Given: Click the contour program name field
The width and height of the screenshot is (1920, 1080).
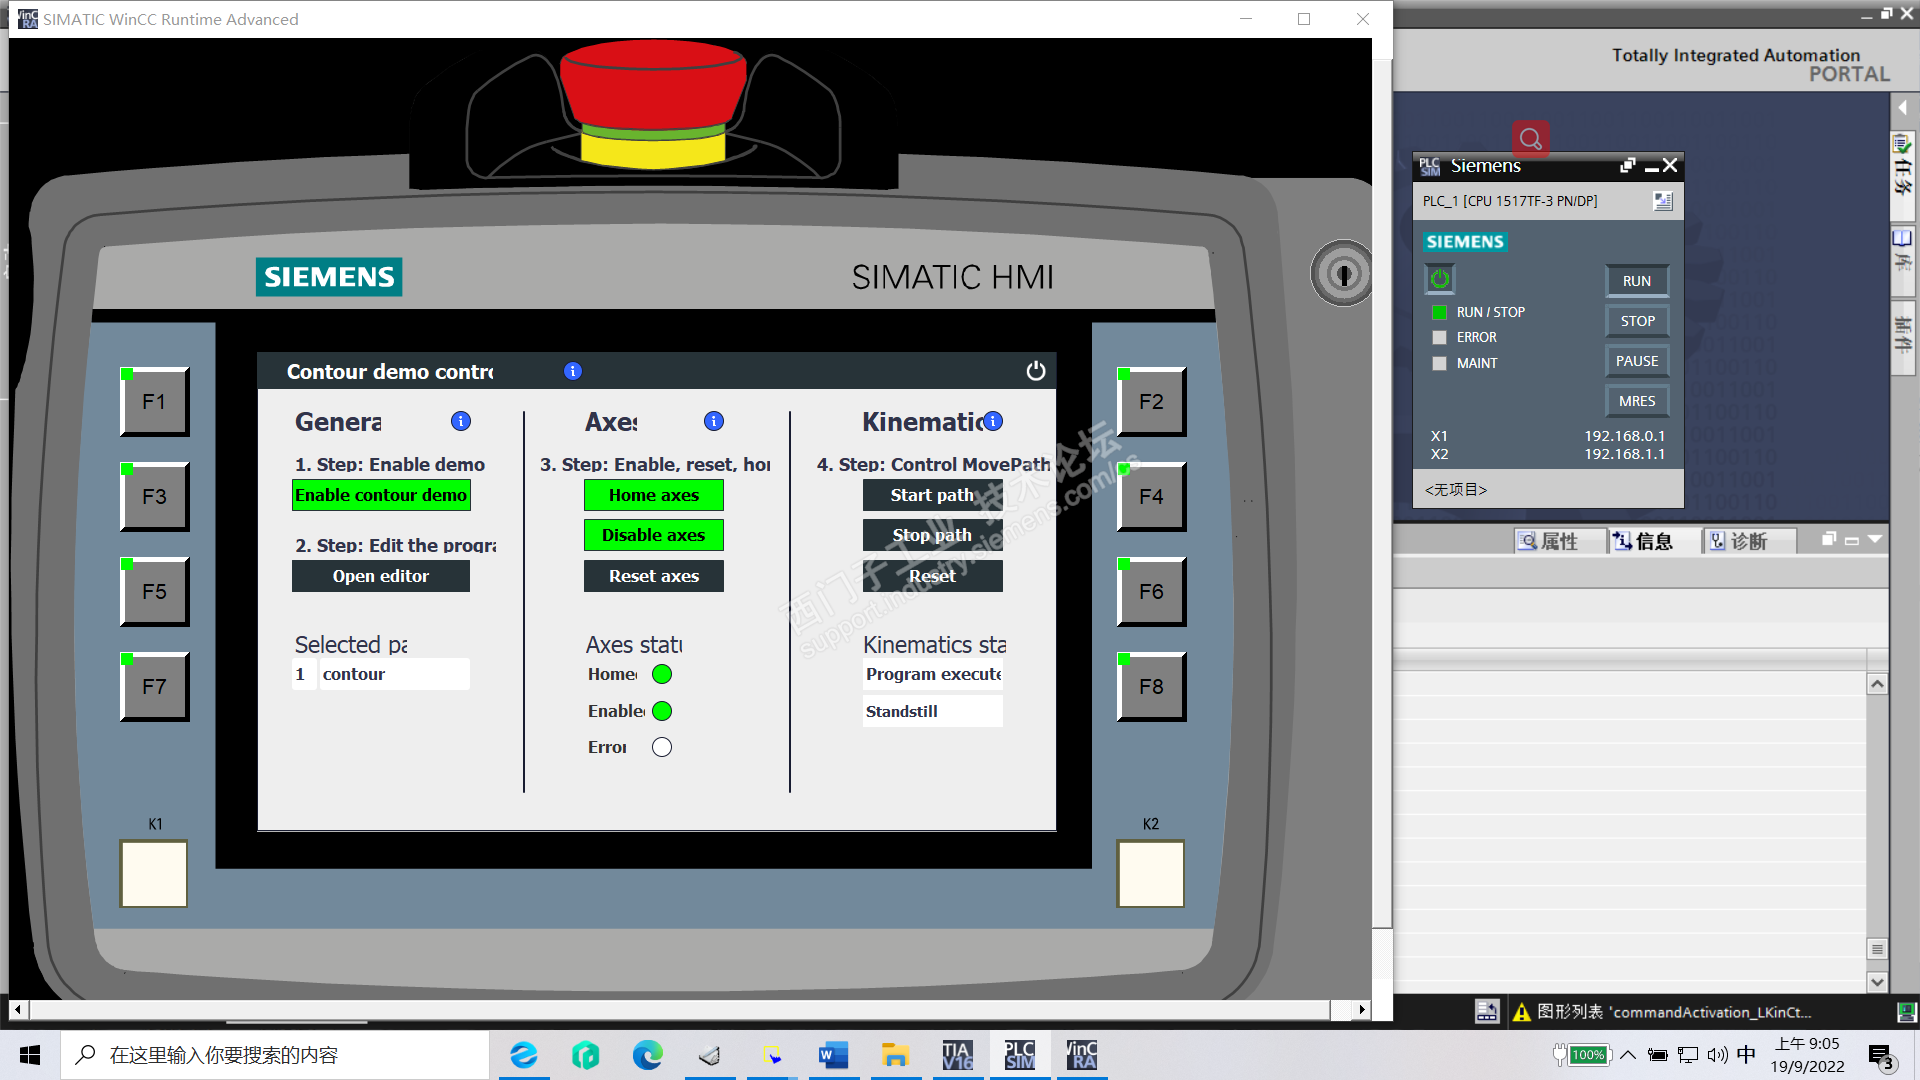Looking at the screenshot, I should click(x=394, y=674).
